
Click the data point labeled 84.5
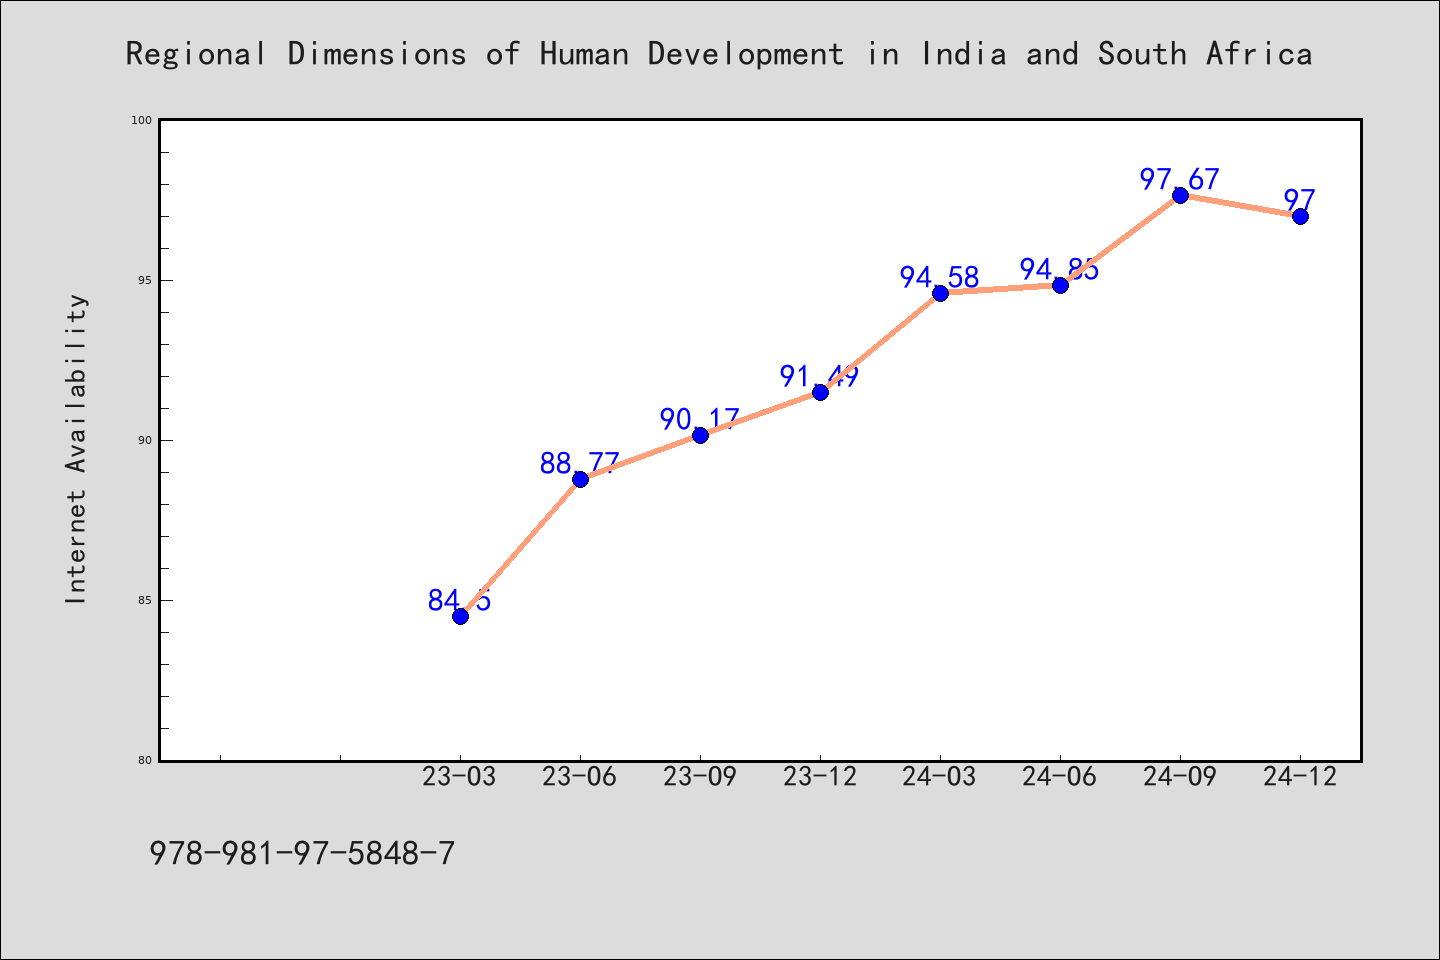[460, 616]
